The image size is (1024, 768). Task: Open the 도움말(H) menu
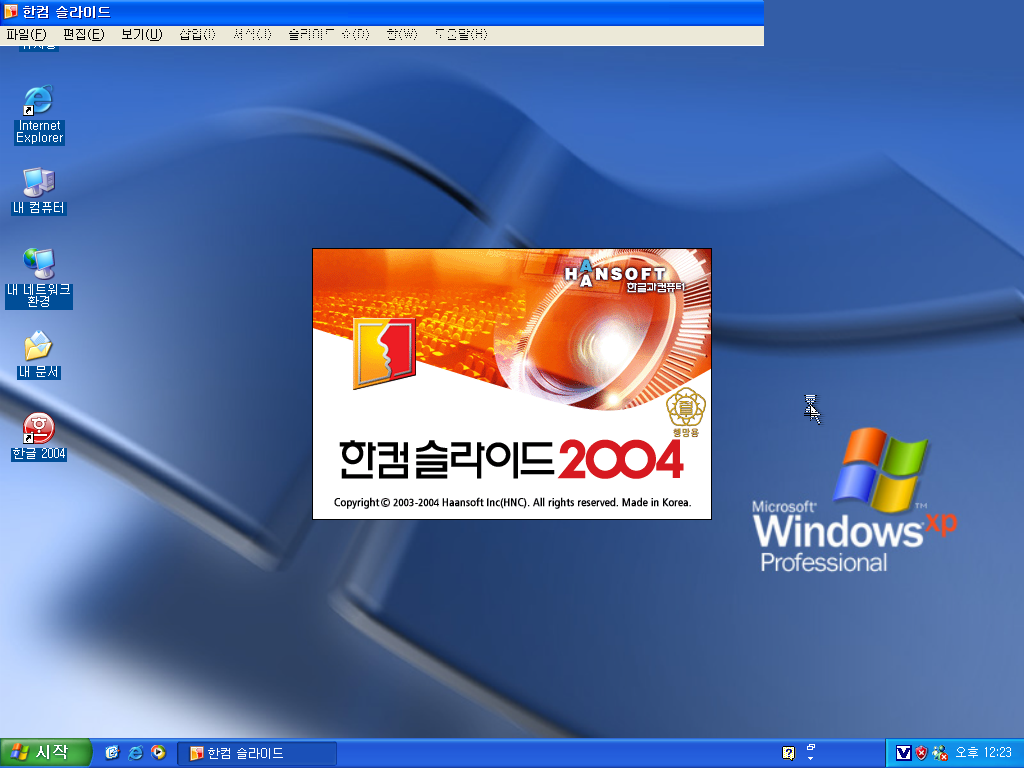tap(461, 35)
